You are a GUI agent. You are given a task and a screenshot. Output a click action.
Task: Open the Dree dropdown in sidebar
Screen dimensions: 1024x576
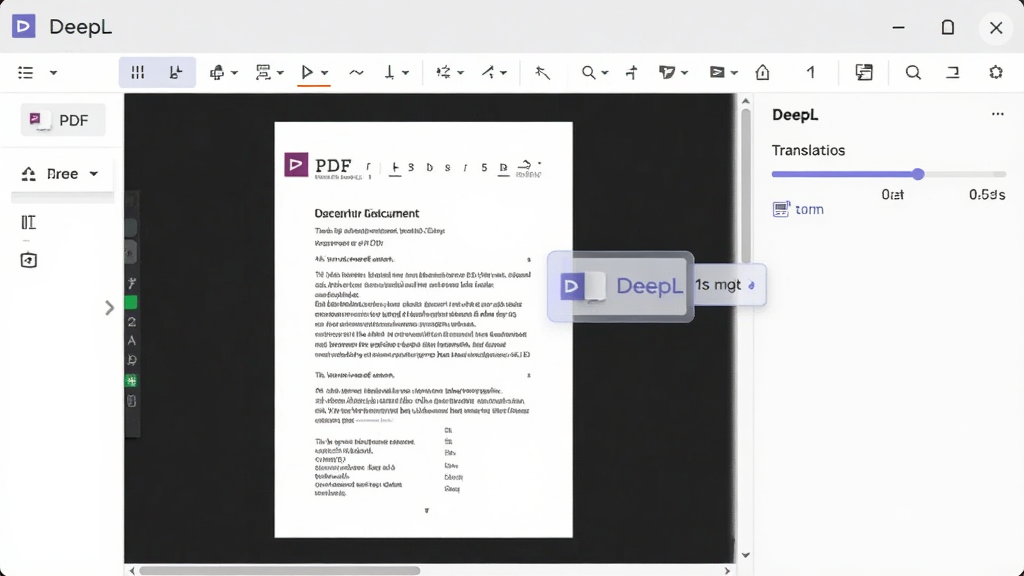61,174
